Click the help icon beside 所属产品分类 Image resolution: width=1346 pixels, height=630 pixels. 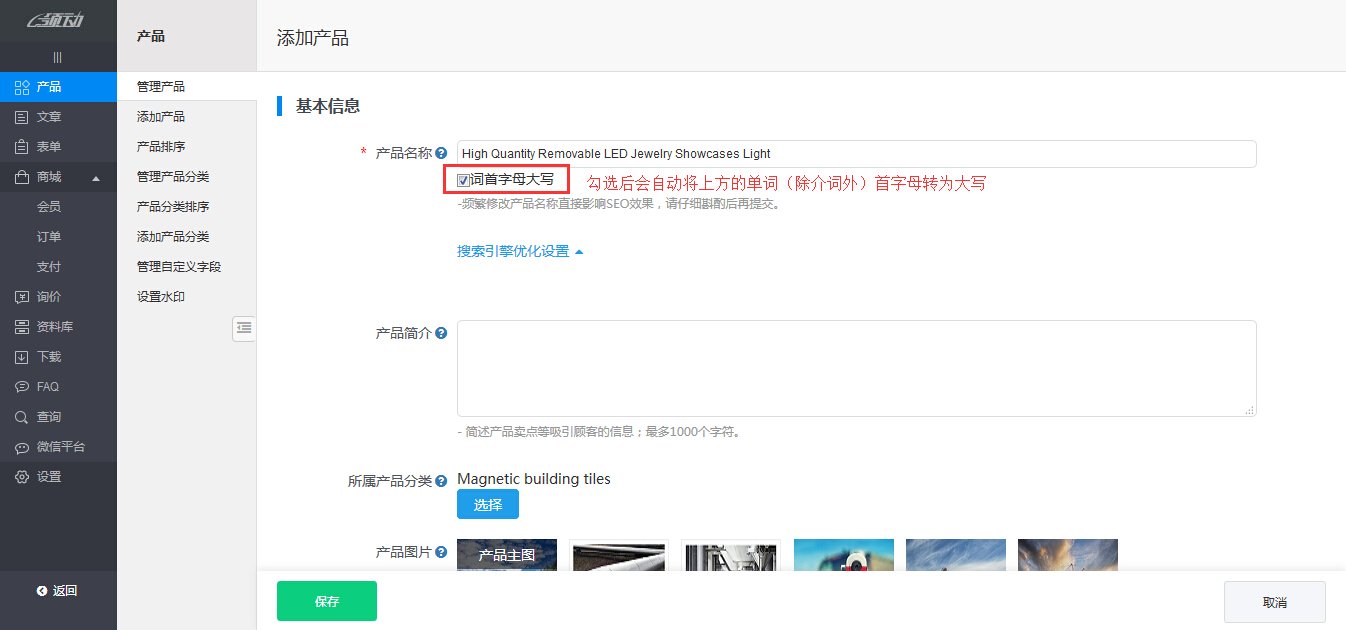pyautogui.click(x=441, y=481)
